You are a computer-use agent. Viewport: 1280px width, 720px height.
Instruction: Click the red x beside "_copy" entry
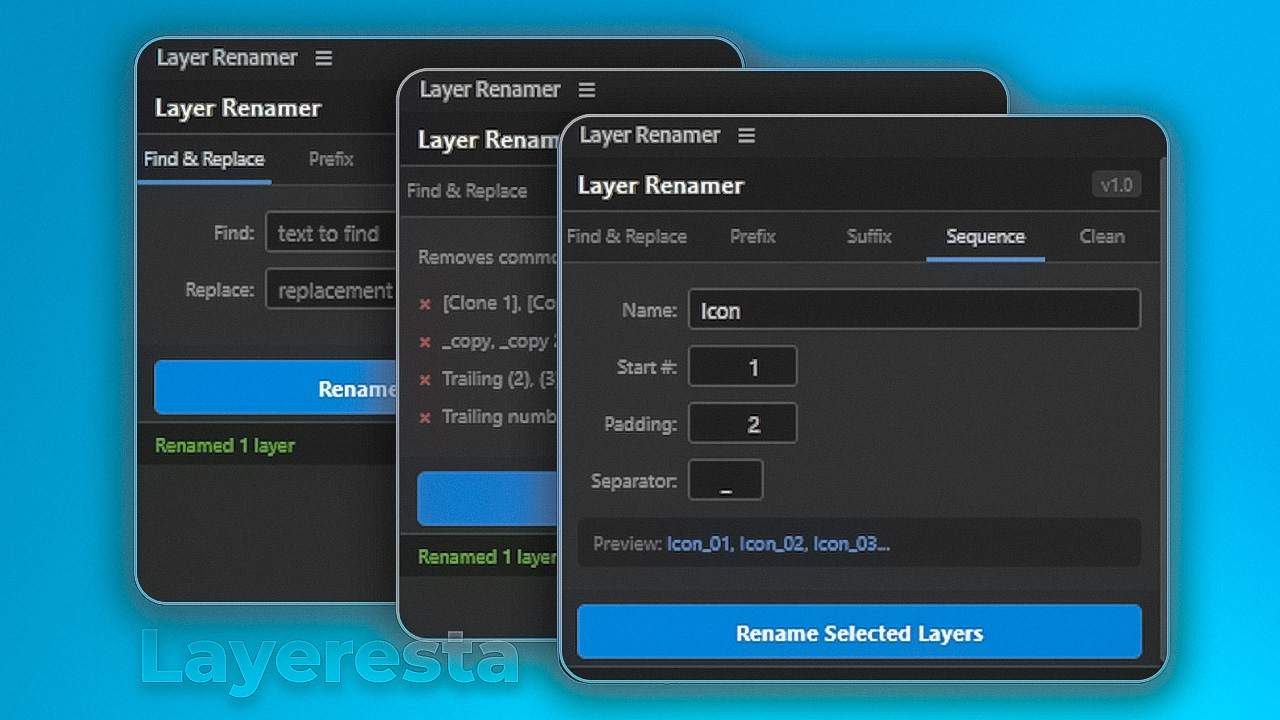(x=425, y=342)
